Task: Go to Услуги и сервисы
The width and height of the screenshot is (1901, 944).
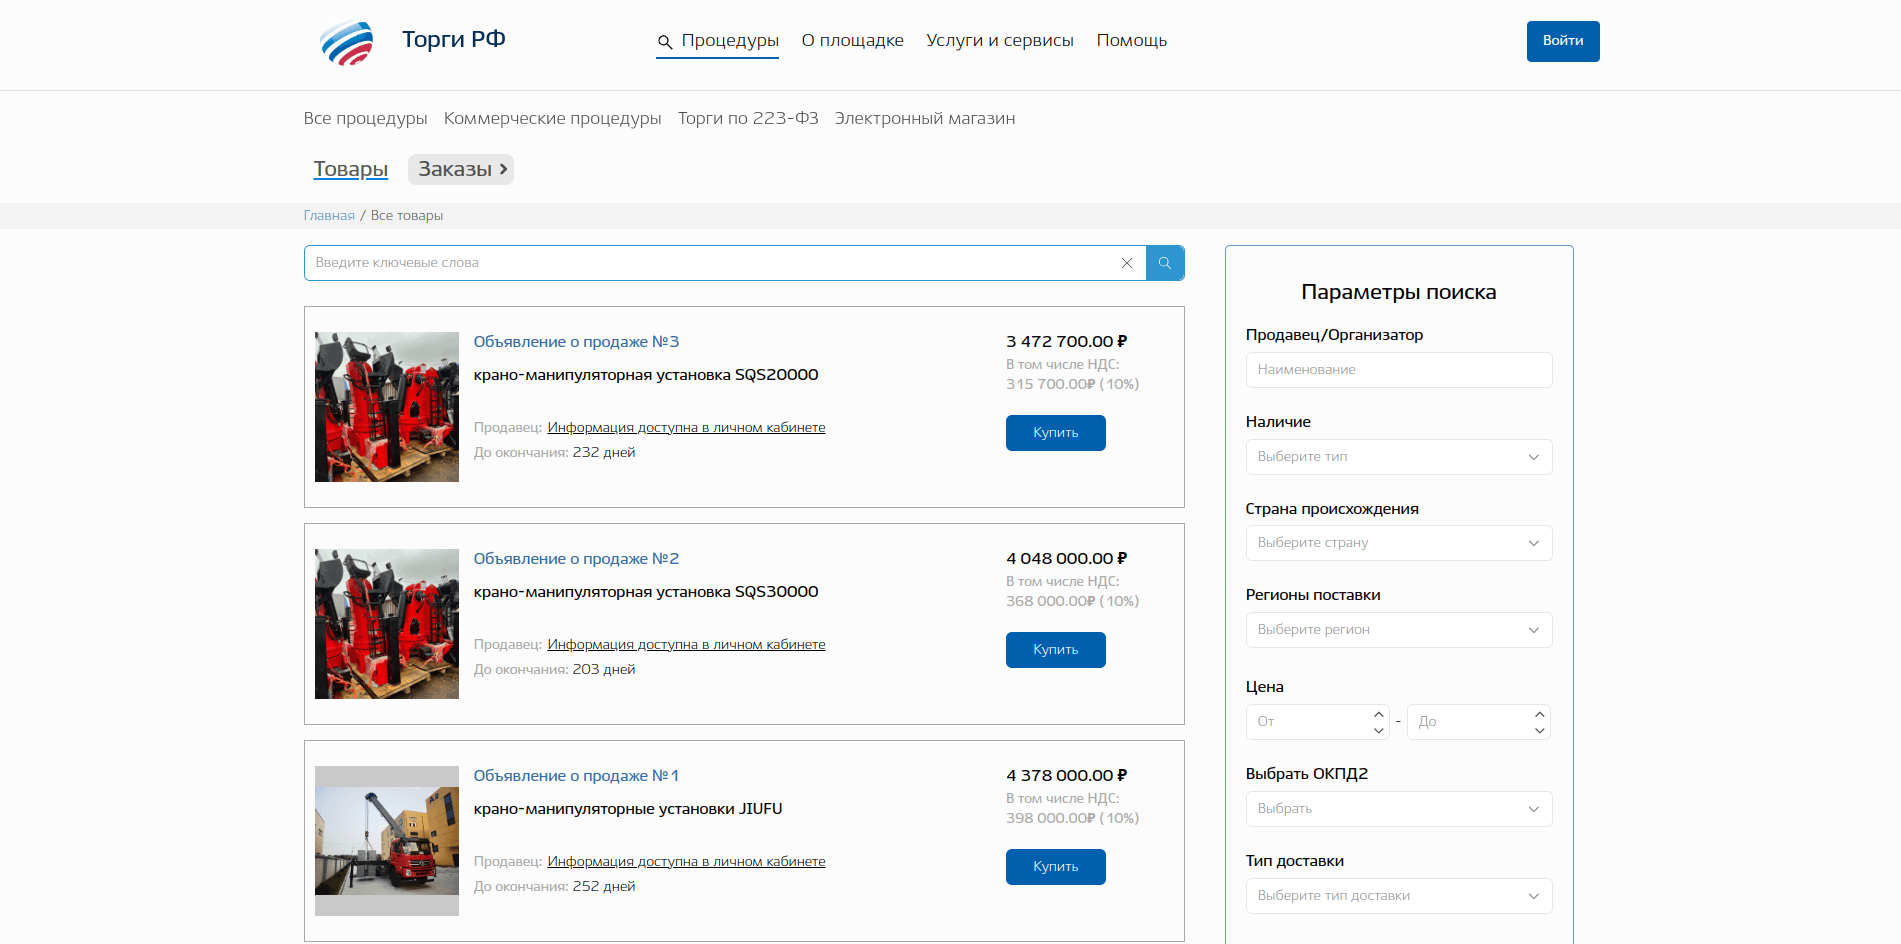Action: tap(1000, 40)
